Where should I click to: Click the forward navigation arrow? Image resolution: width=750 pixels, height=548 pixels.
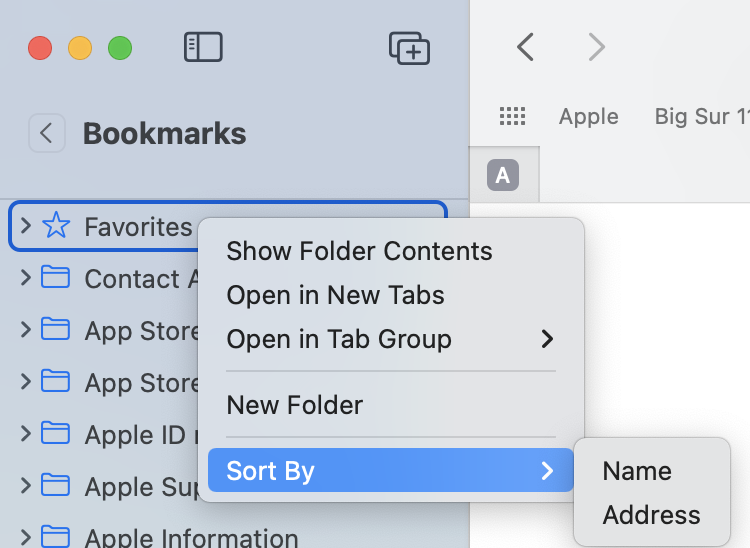(x=596, y=47)
